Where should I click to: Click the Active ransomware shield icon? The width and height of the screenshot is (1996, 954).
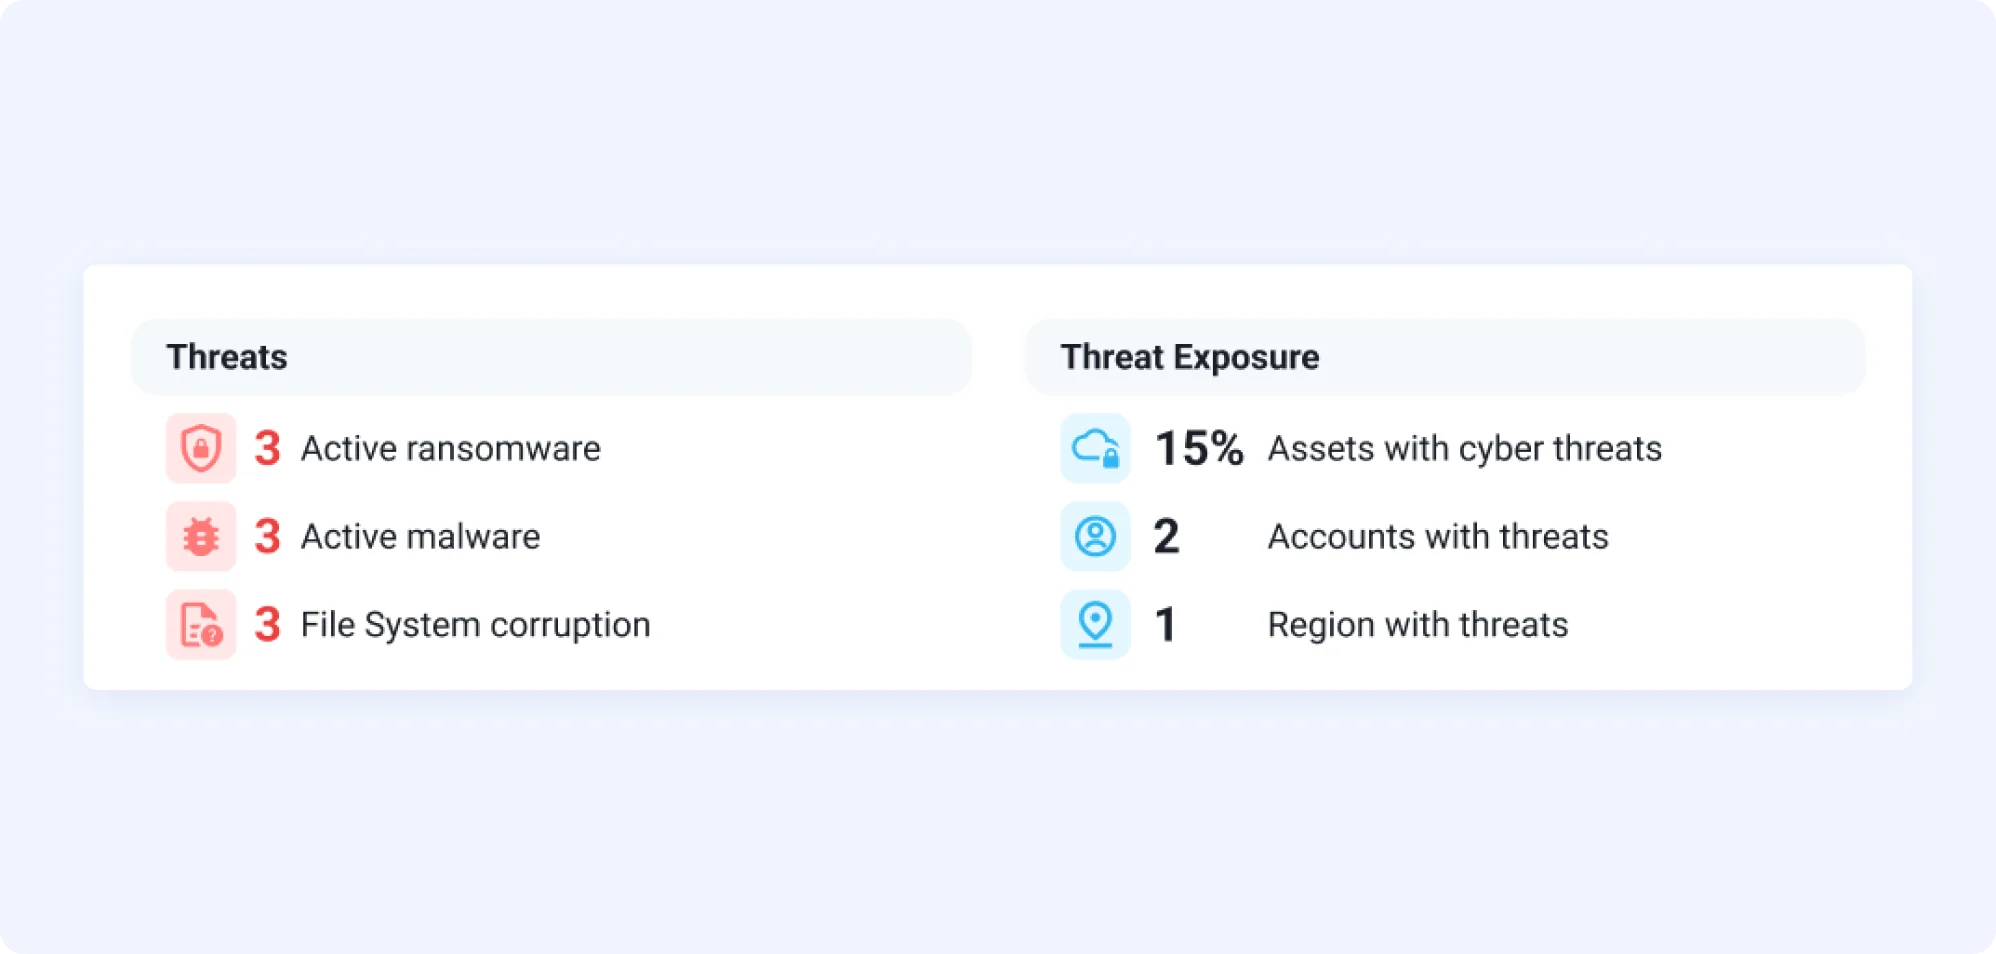pos(201,448)
